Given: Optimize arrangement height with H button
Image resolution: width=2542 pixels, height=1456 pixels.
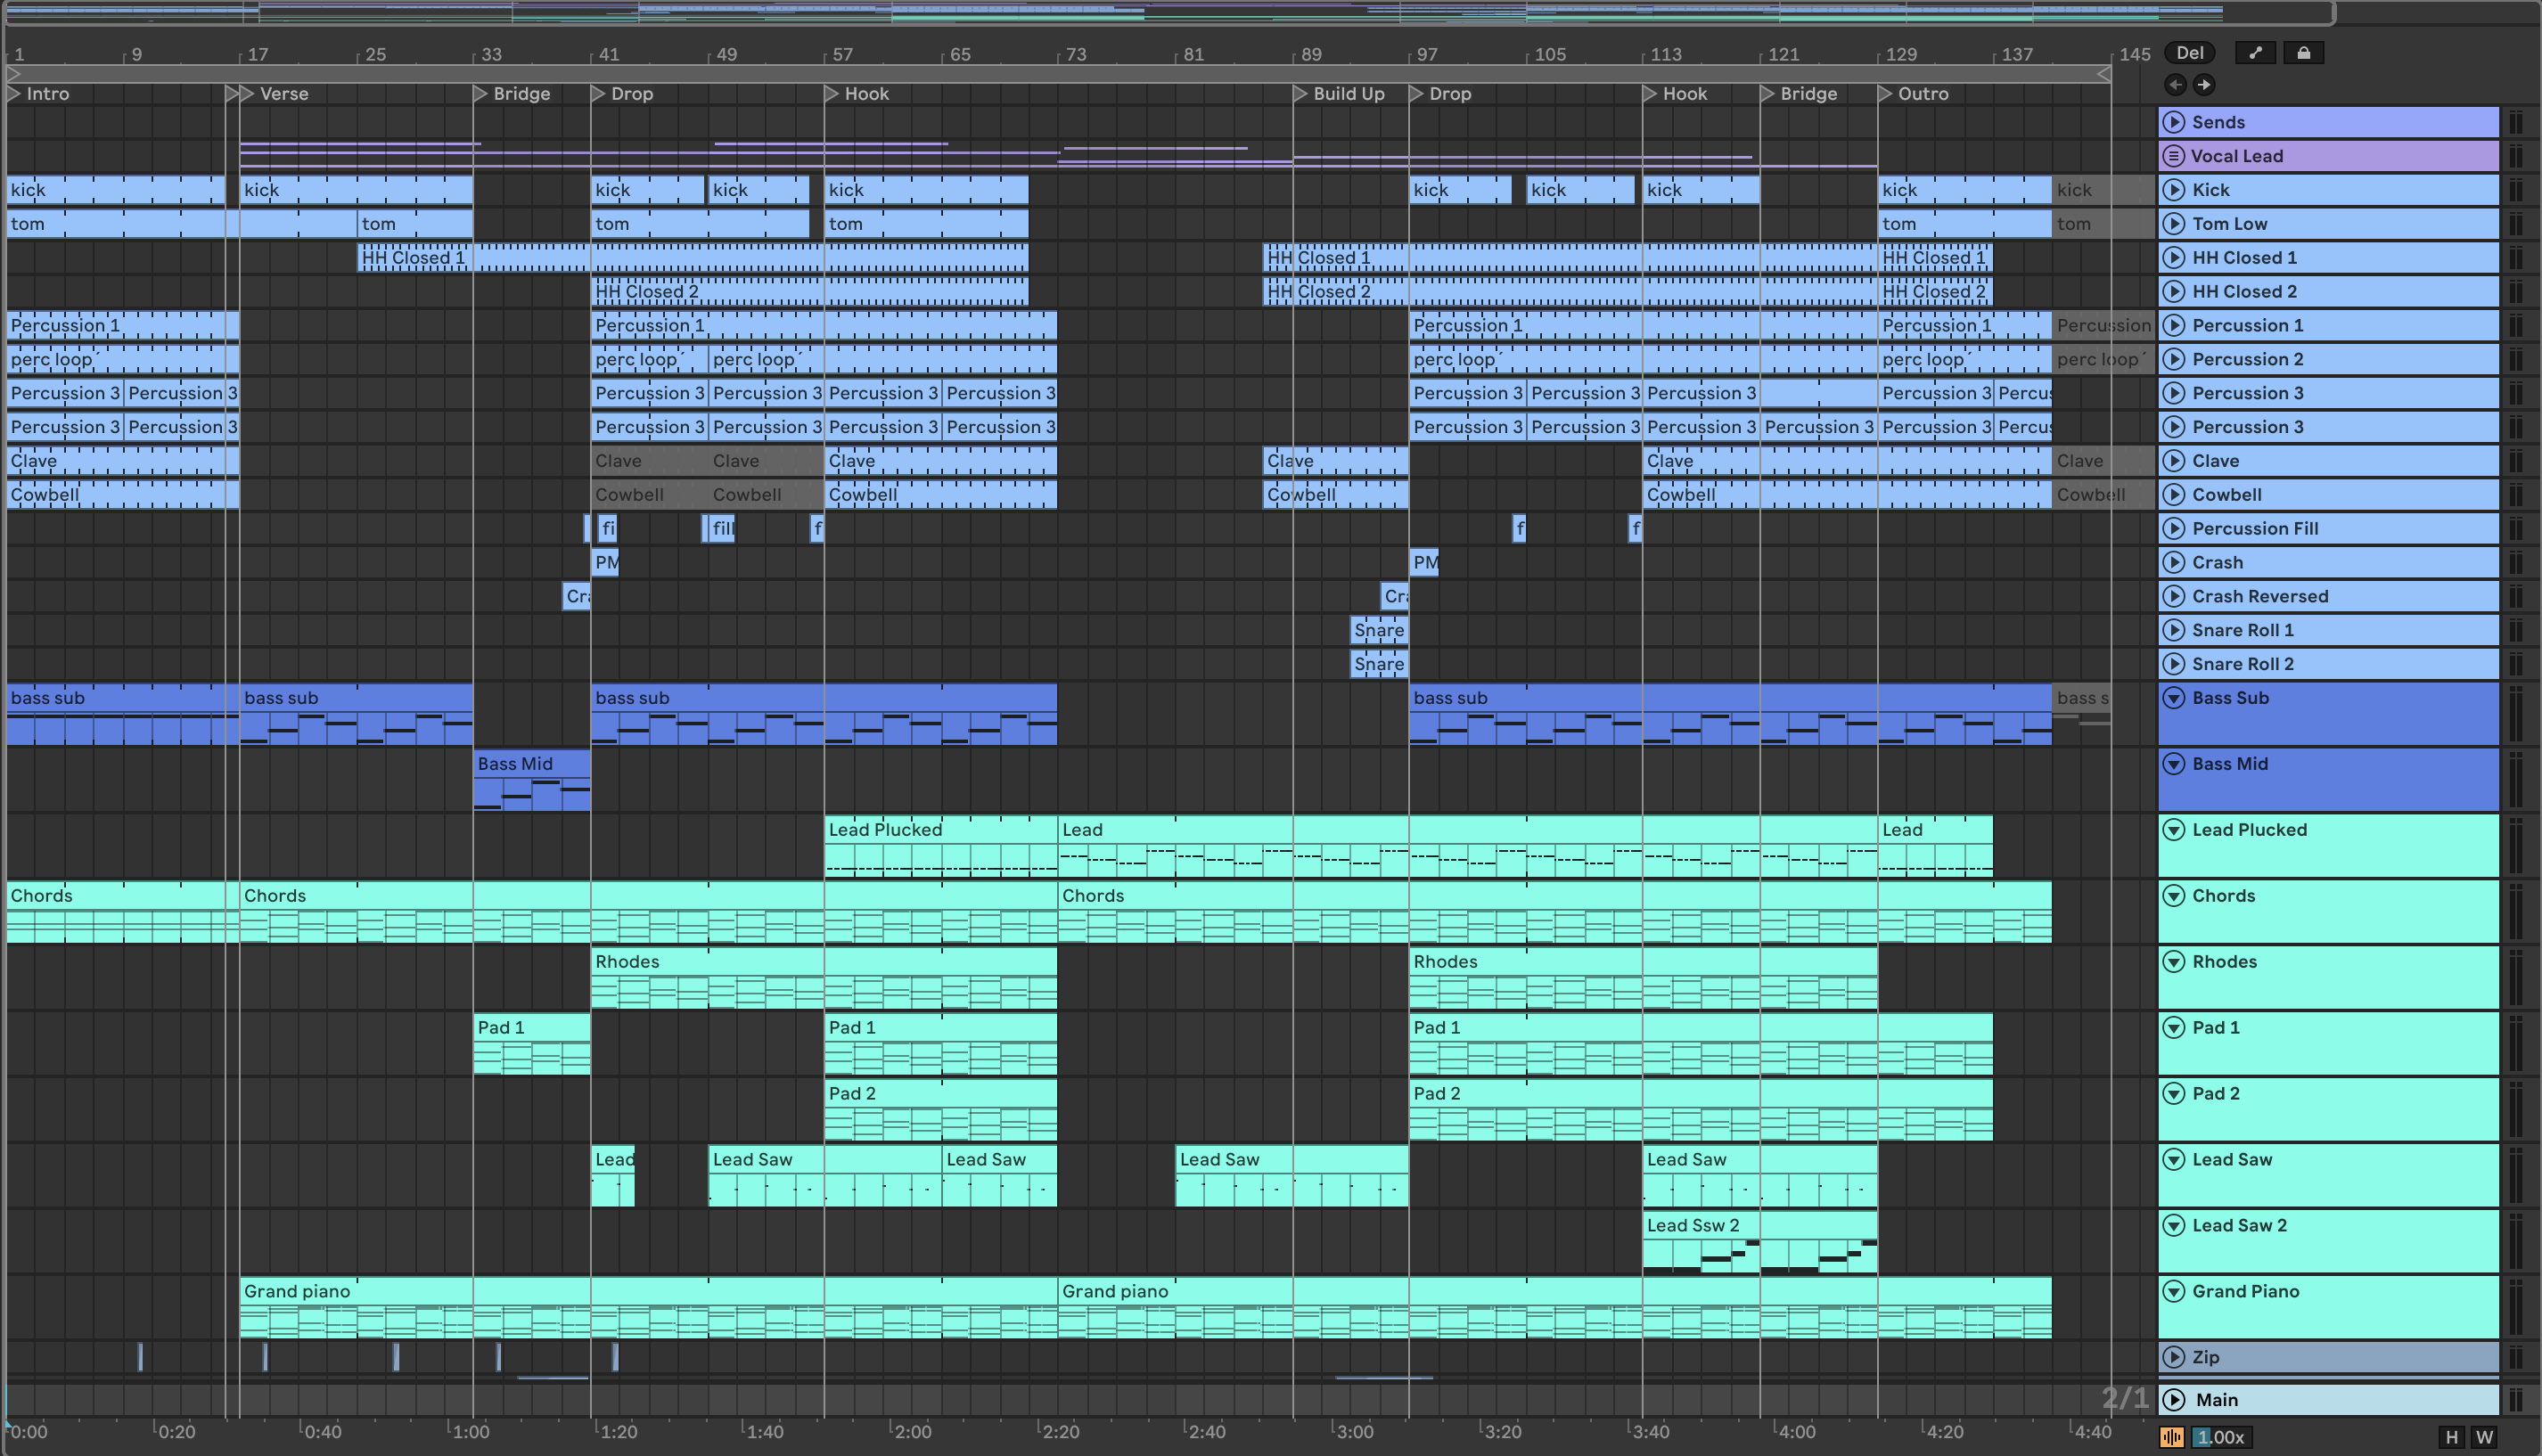Looking at the screenshot, I should pyautogui.click(x=2451, y=1437).
